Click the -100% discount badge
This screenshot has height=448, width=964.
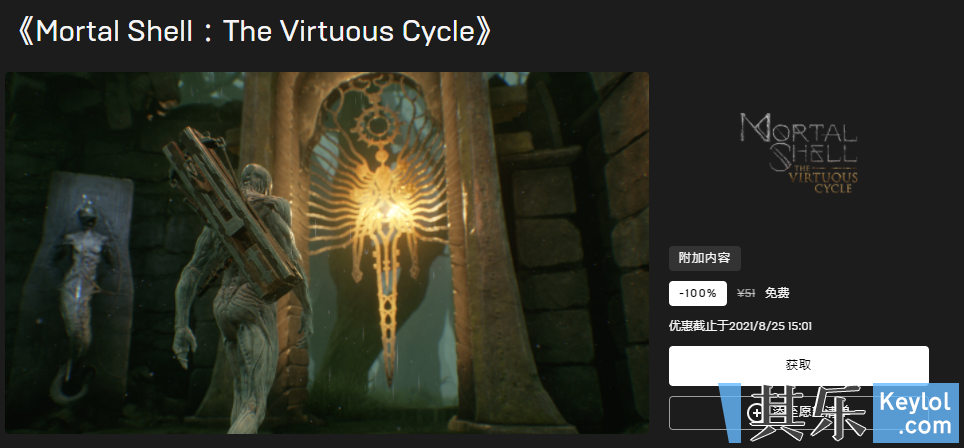pos(698,293)
